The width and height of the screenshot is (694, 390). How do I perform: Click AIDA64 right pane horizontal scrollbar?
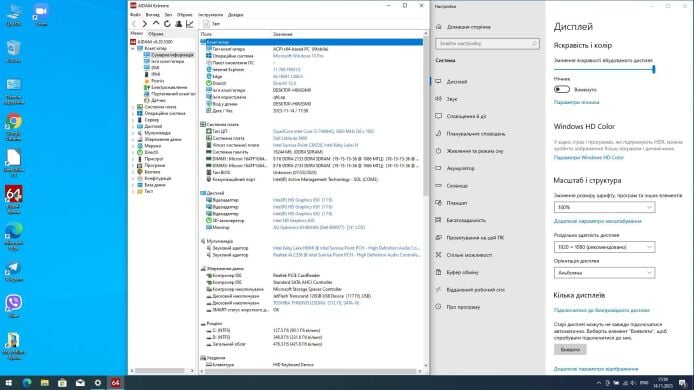pos(311,371)
